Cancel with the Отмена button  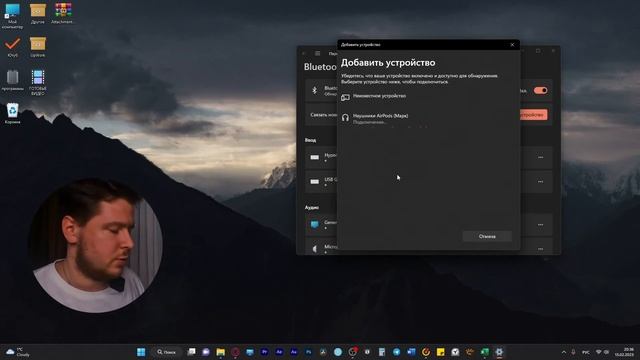[x=487, y=236]
